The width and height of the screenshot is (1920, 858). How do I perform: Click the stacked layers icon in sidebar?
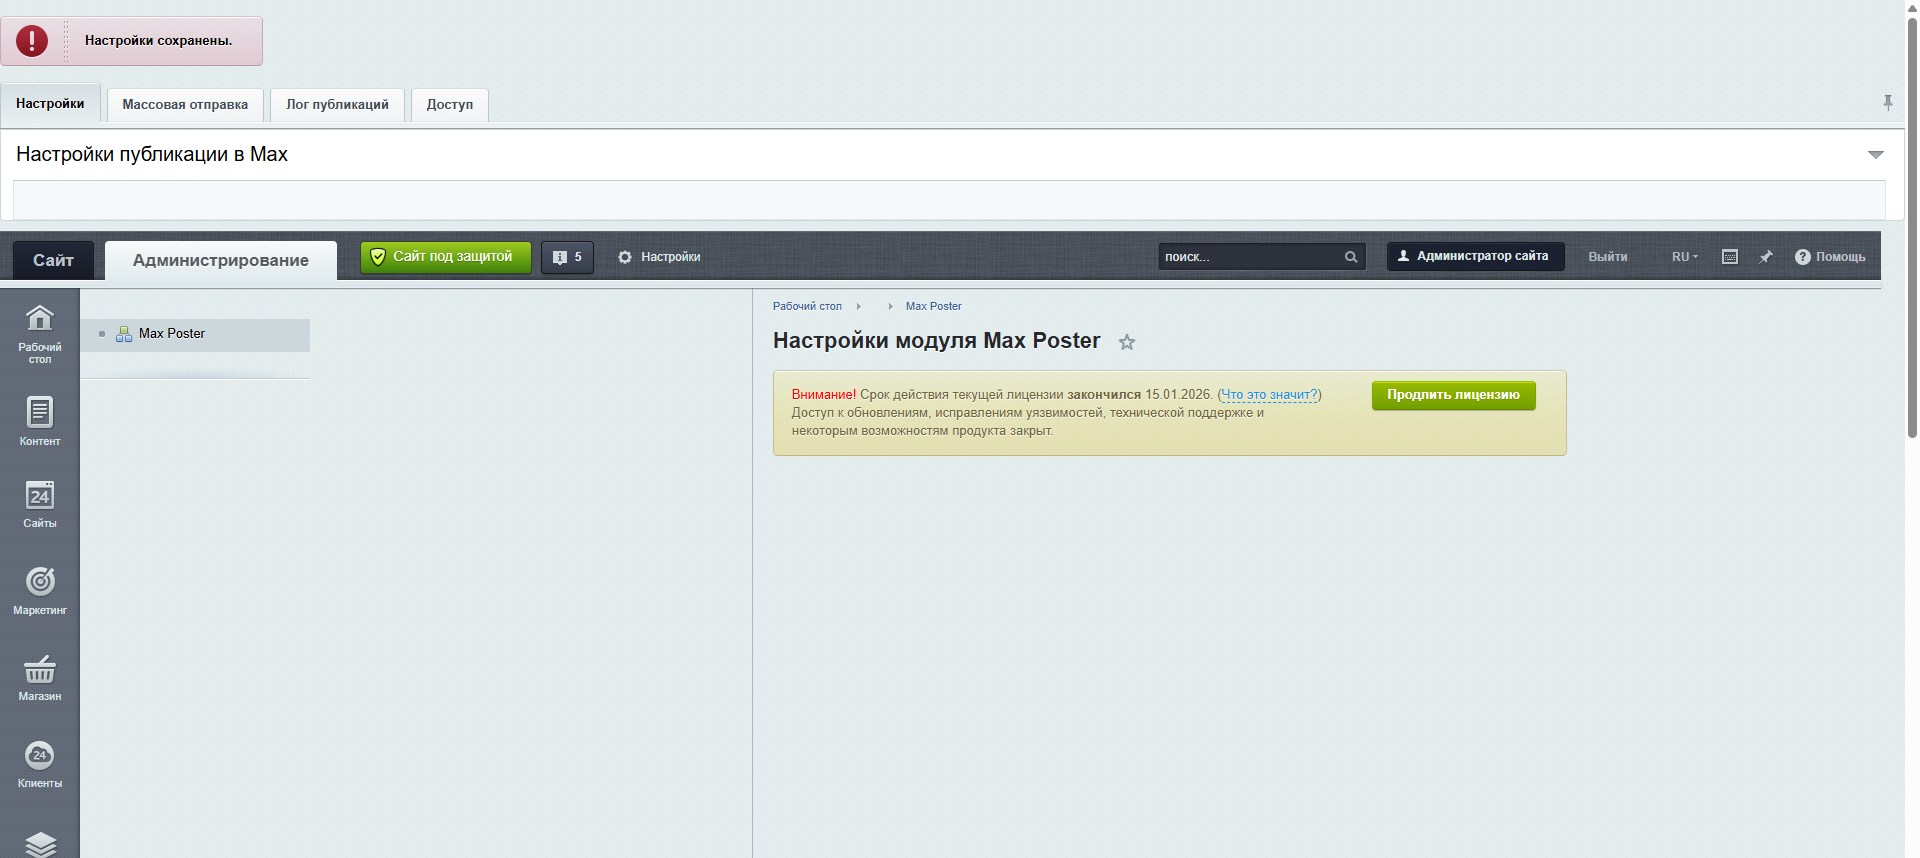(39, 844)
